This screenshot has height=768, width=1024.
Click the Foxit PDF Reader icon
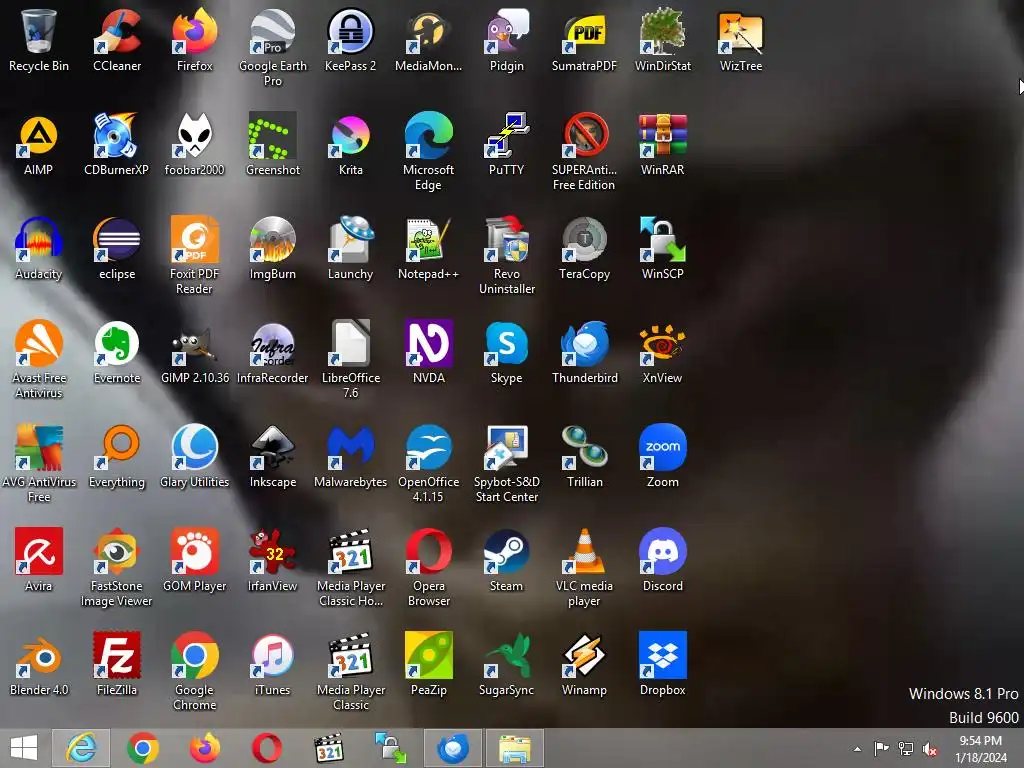(x=195, y=255)
